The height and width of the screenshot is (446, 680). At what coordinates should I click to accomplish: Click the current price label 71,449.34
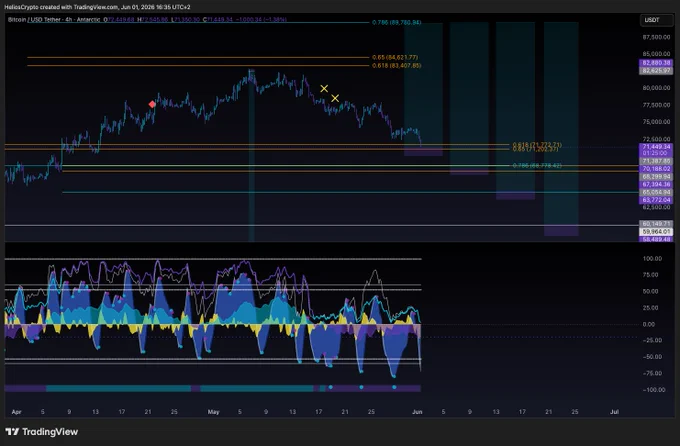(x=656, y=147)
